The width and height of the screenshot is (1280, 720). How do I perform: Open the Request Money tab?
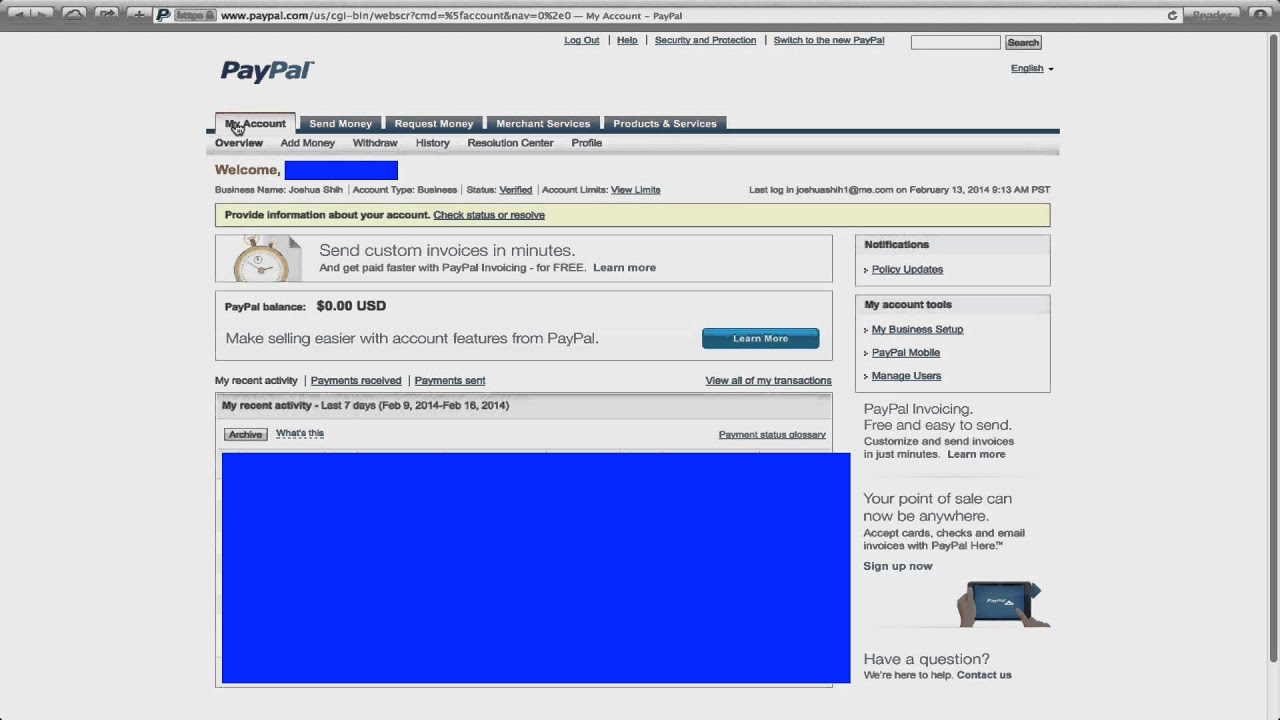[434, 123]
